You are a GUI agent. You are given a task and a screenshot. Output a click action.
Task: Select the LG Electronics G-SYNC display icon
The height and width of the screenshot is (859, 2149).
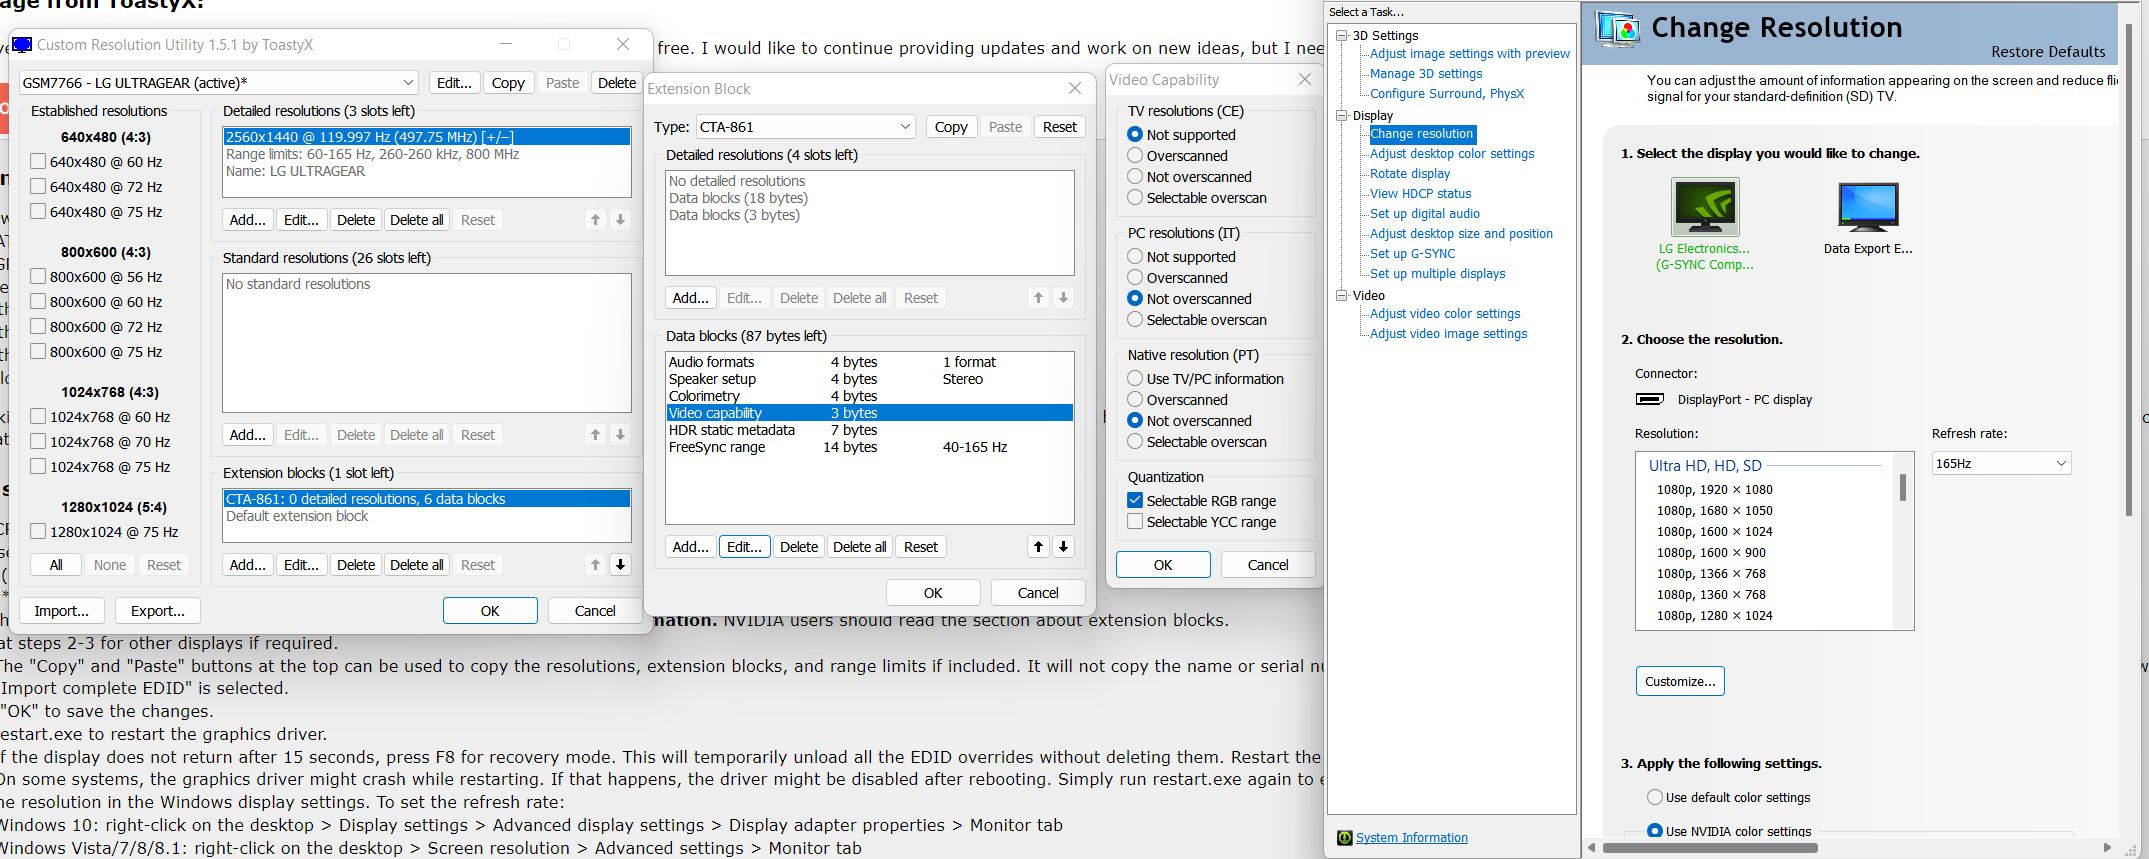tap(1704, 207)
